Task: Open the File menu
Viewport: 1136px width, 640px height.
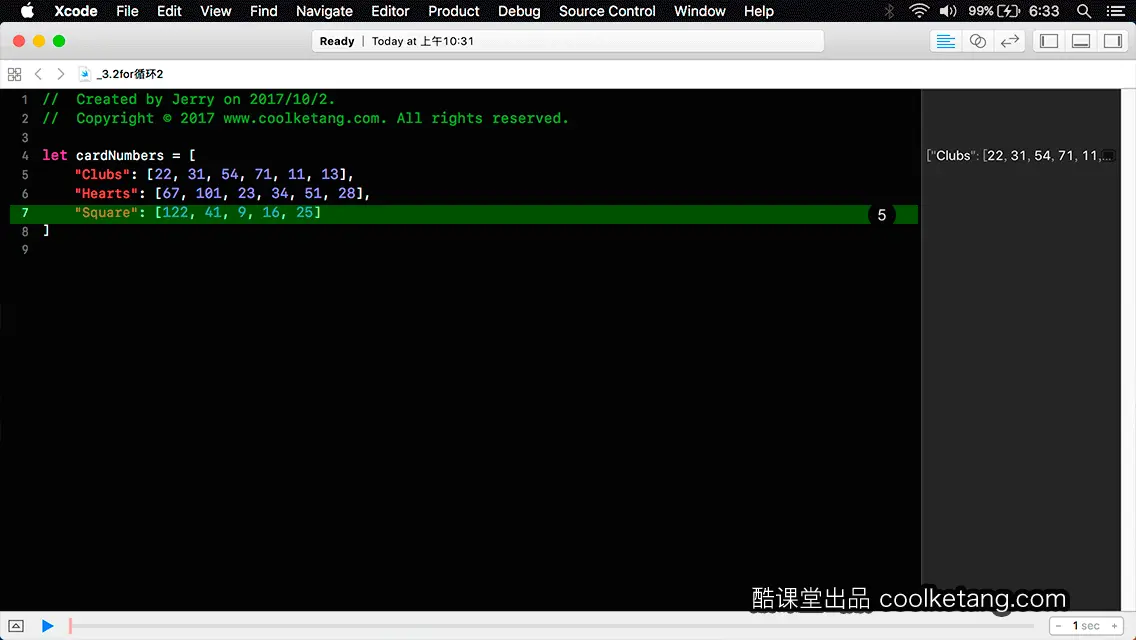Action: (x=128, y=11)
